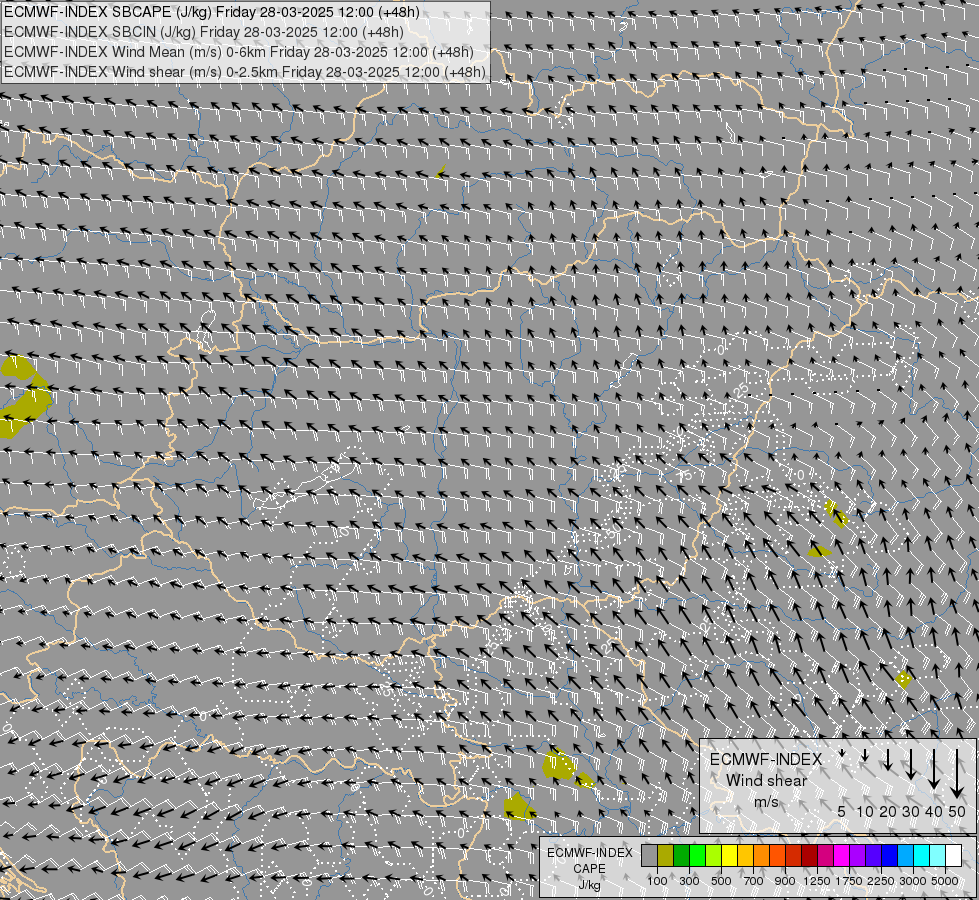Select the olive swatch in CAPE legend
The width and height of the screenshot is (979, 900).
tap(666, 856)
